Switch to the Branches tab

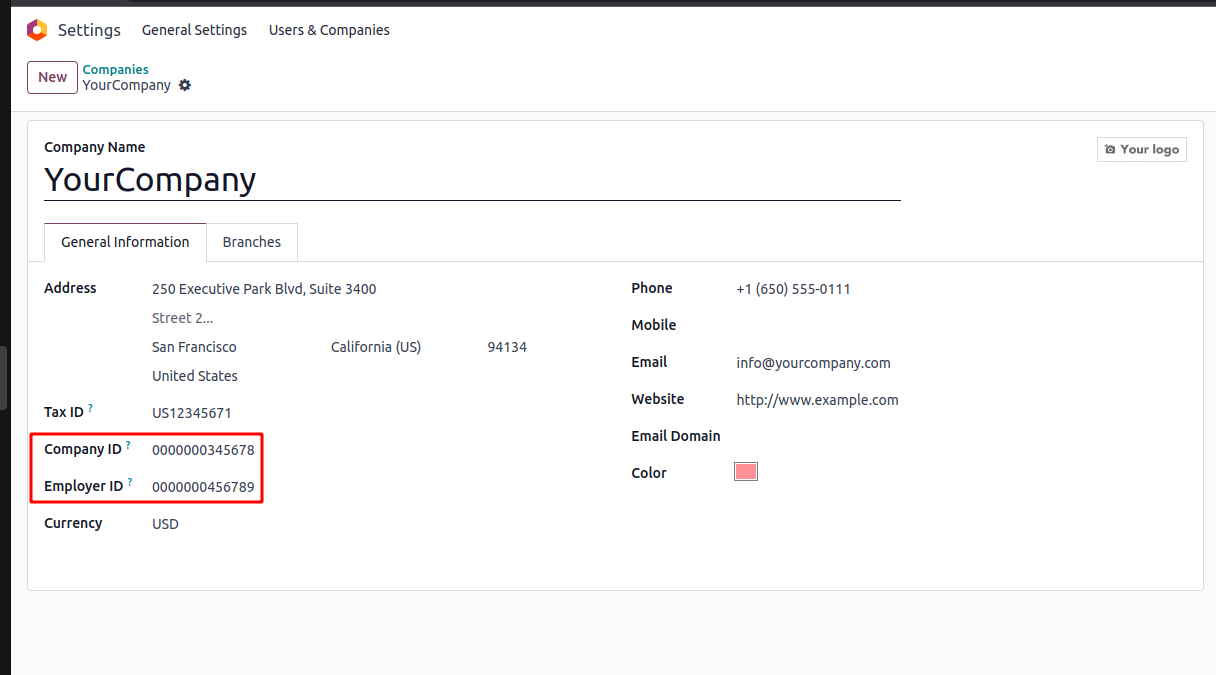(252, 242)
